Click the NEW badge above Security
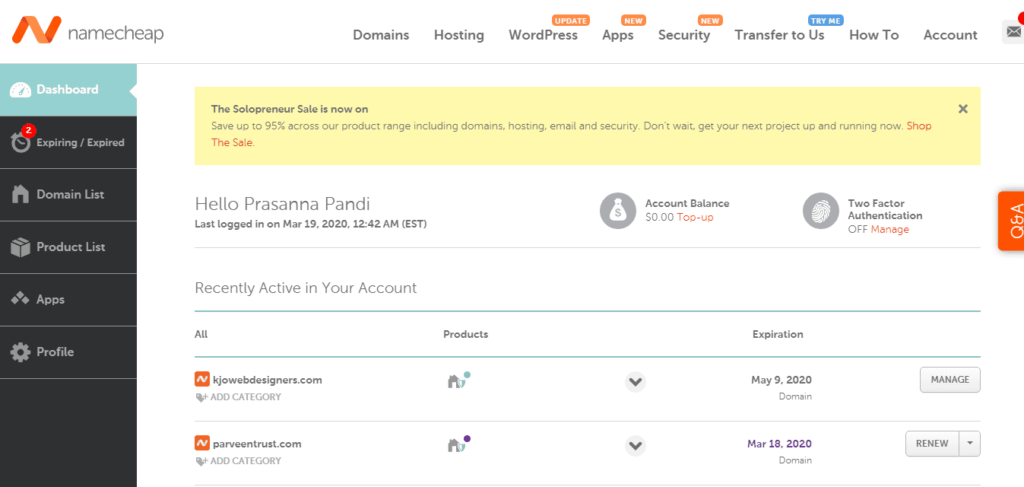The height and width of the screenshot is (487, 1024). pyautogui.click(x=710, y=20)
